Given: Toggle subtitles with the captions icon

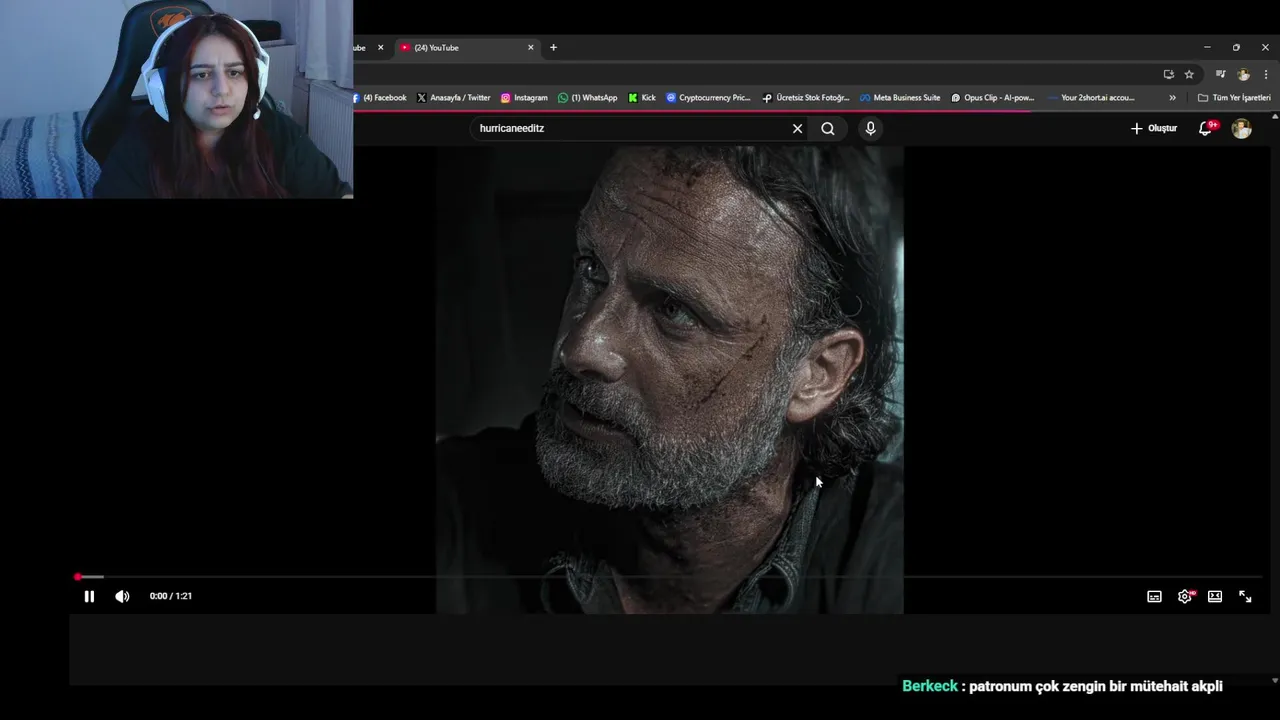Looking at the screenshot, I should pos(1154,596).
